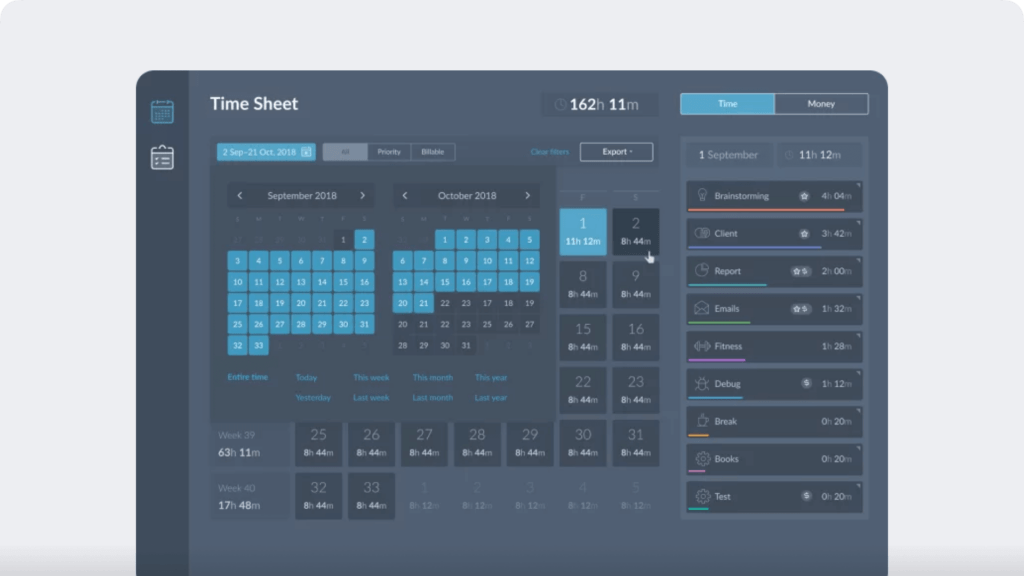The image size is (1024, 576).
Task: Enable the Billable filter option
Action: pos(432,151)
